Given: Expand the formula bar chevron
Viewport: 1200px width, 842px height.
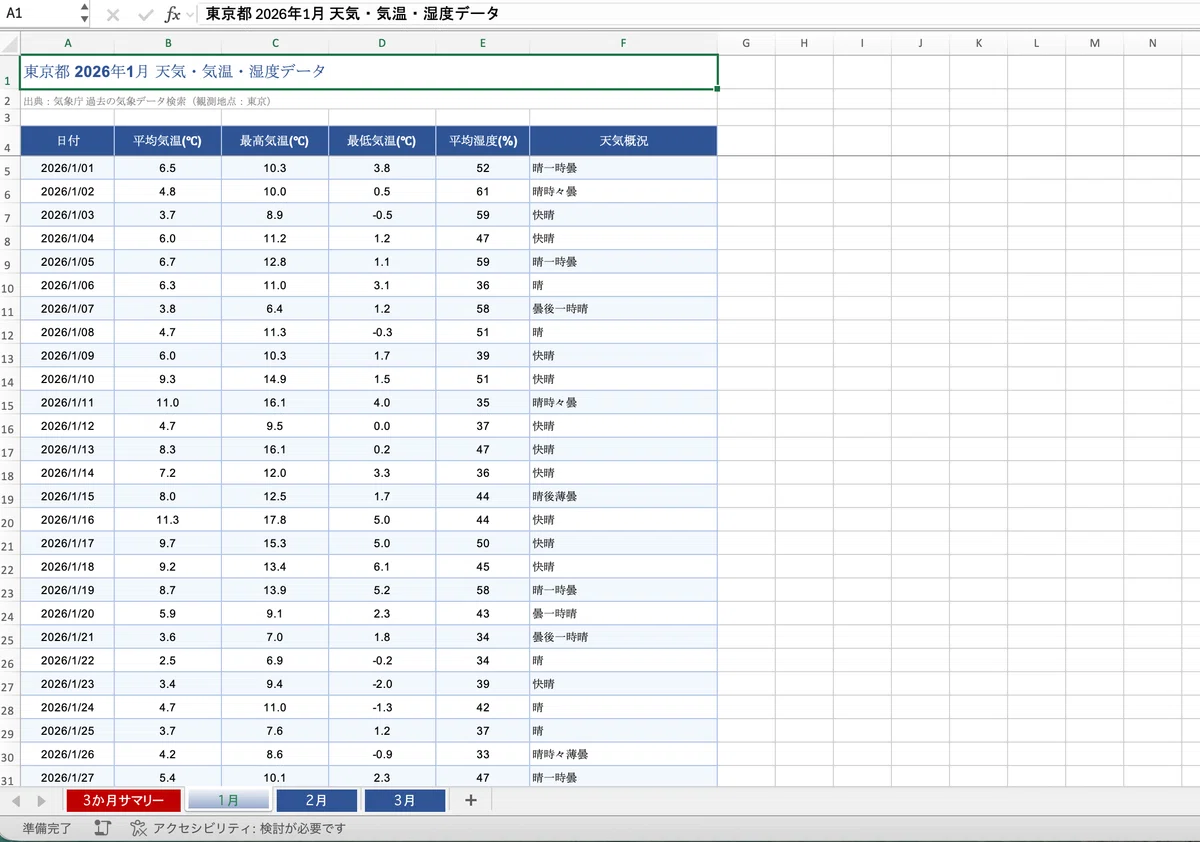Looking at the screenshot, I should 190,15.
